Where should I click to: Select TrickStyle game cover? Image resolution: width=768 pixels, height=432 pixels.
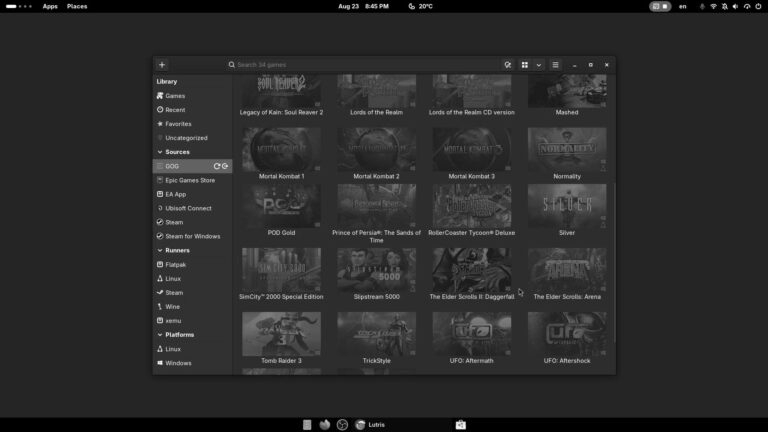(376, 334)
